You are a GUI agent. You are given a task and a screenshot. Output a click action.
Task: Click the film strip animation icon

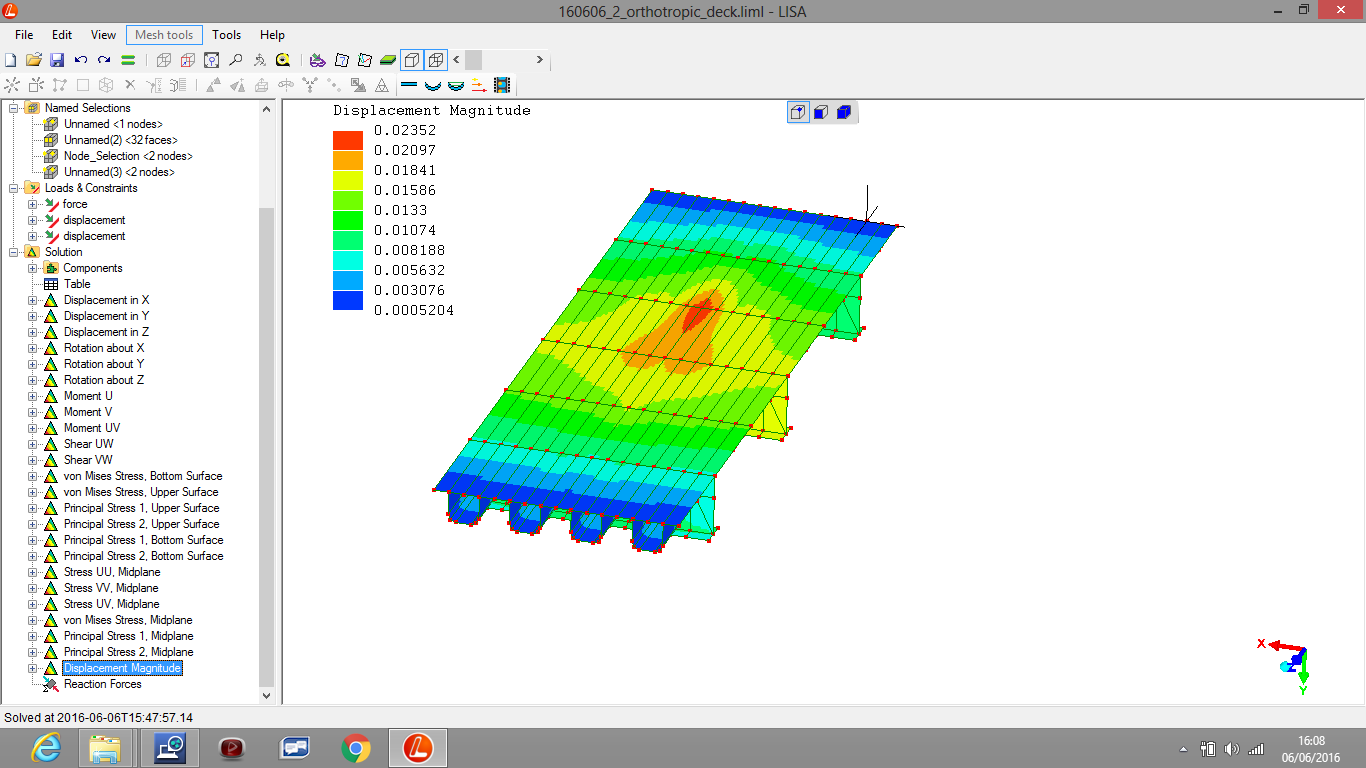502,85
